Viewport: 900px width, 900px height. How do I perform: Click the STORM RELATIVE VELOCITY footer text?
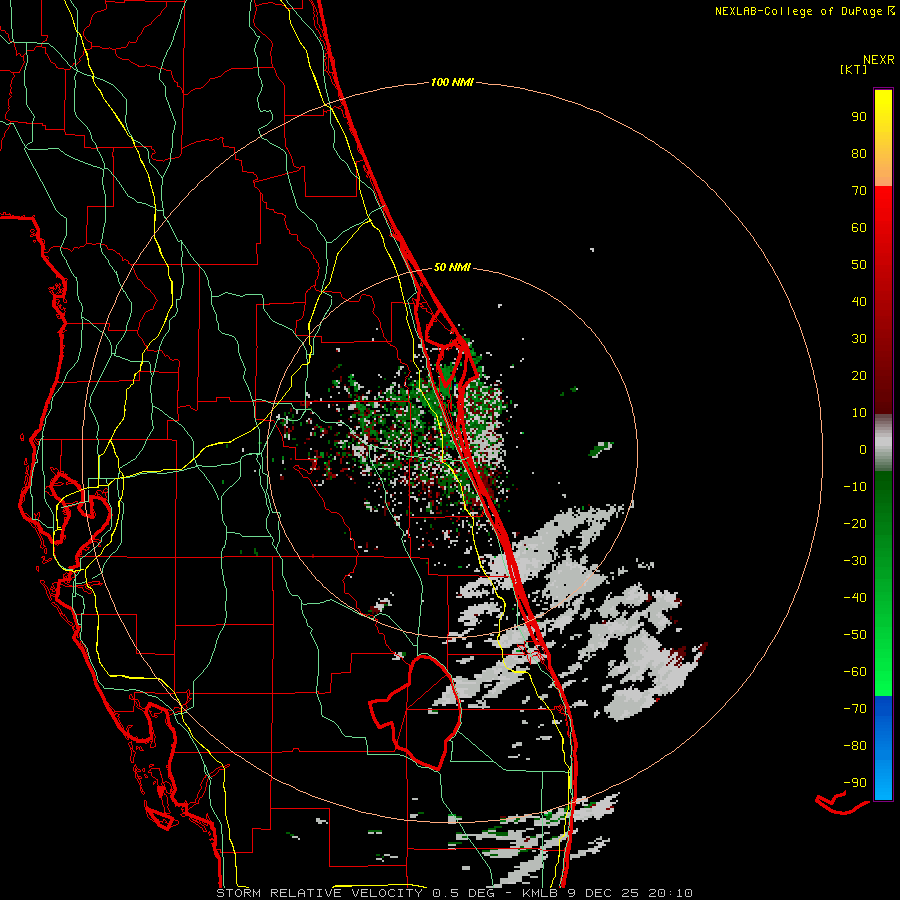[320, 893]
